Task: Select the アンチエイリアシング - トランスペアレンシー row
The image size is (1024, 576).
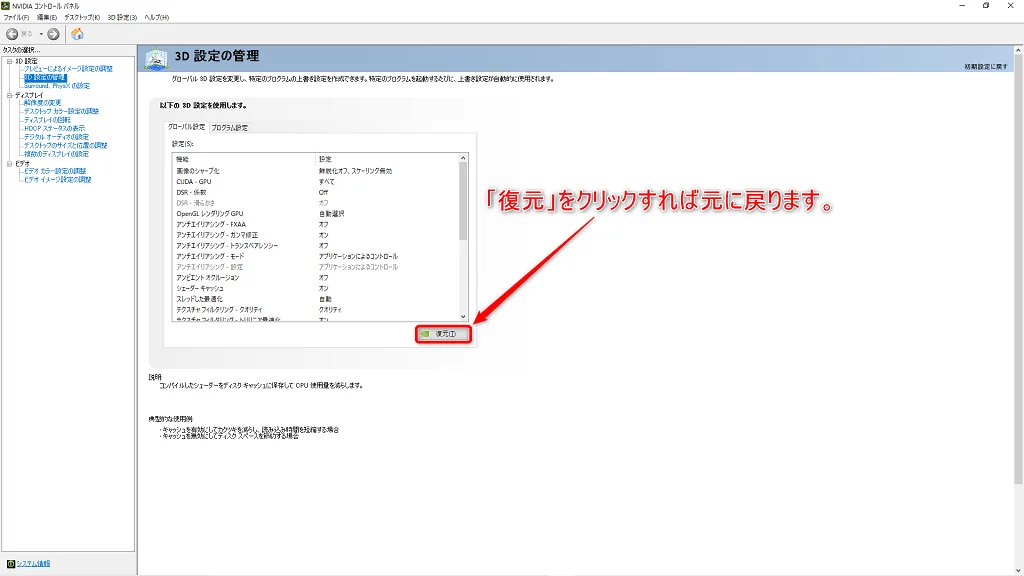Action: point(316,246)
